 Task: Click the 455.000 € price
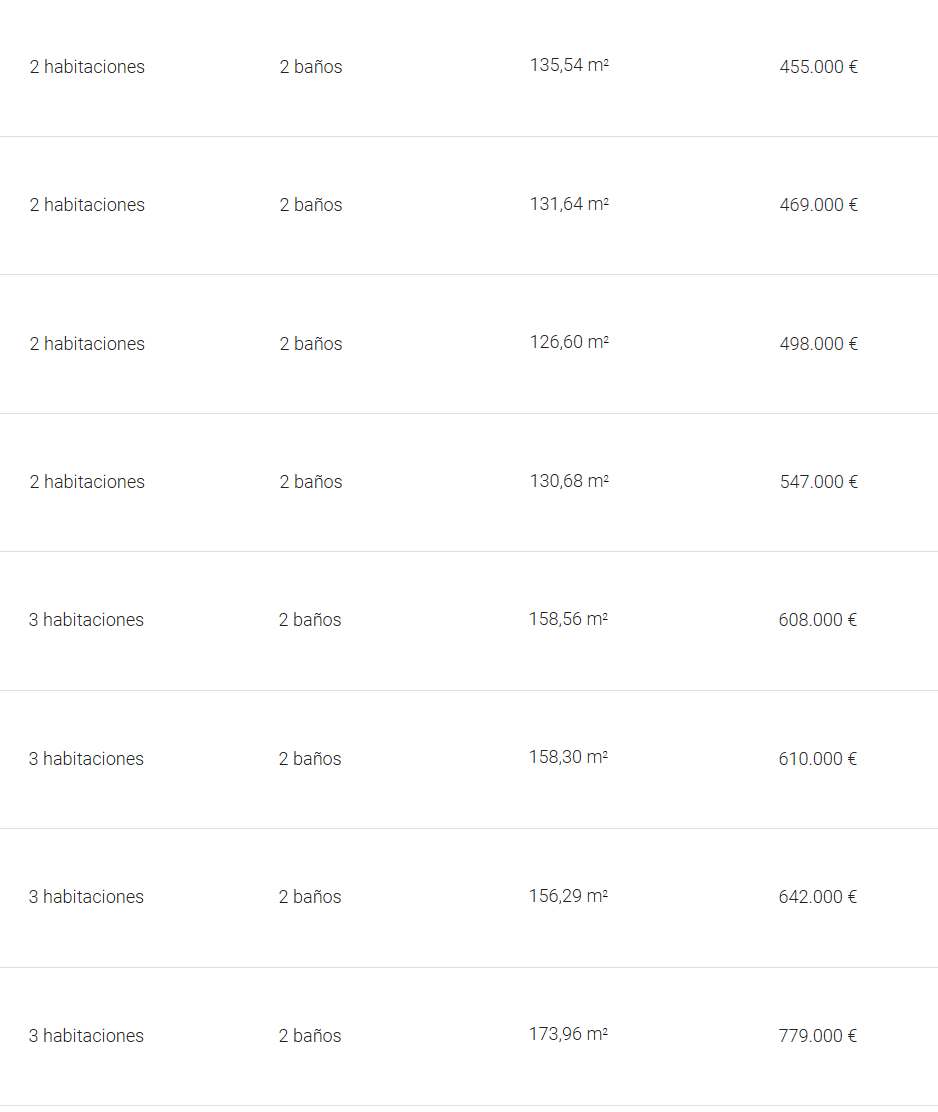click(818, 67)
